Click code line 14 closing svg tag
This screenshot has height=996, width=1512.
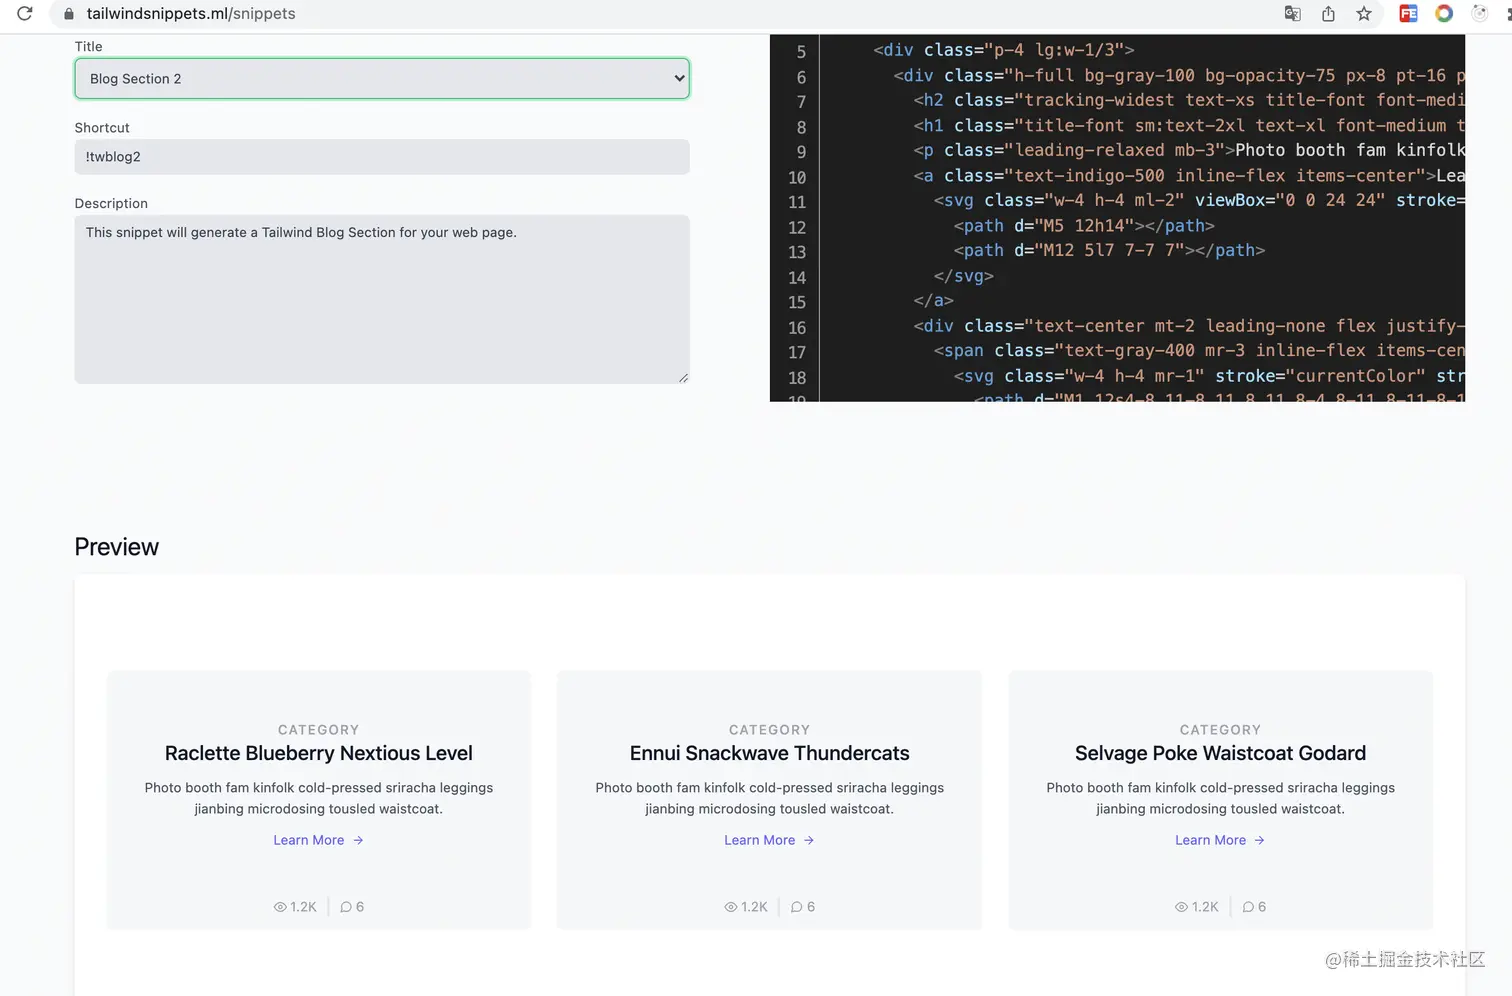click(x=964, y=276)
